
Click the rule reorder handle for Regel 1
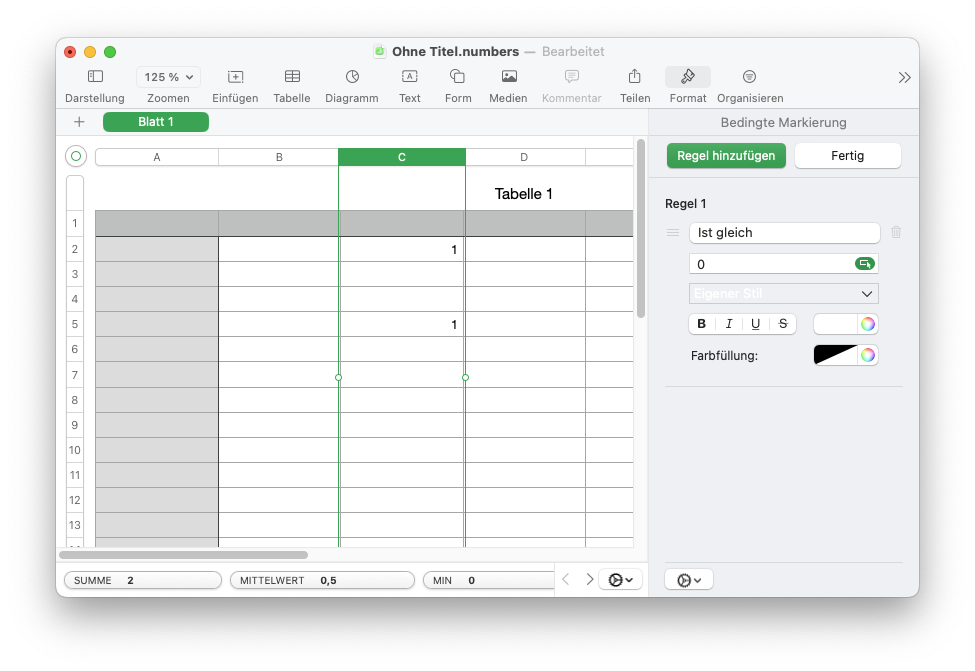[x=673, y=233]
